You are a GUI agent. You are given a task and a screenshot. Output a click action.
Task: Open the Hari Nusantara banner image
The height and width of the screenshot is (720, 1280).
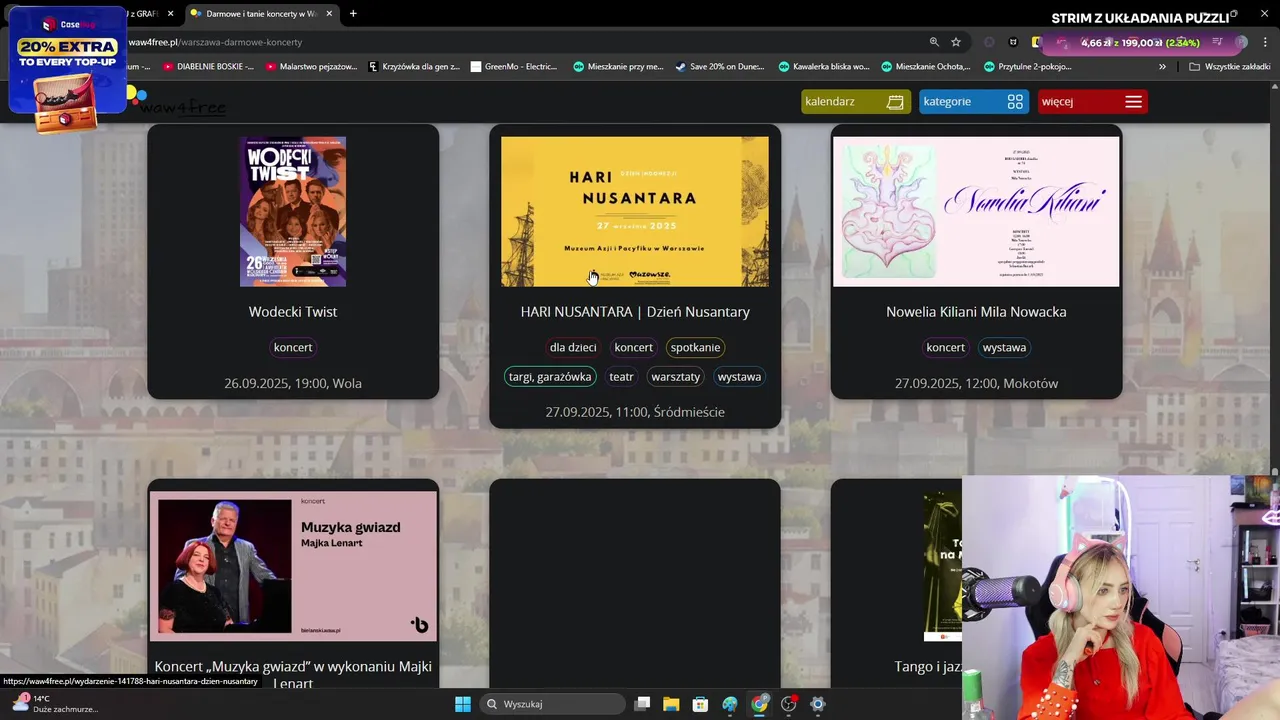pyautogui.click(x=635, y=212)
